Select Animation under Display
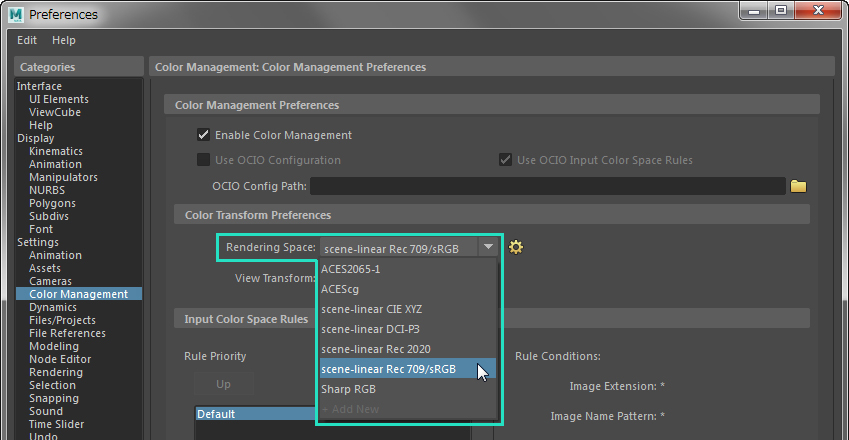 point(55,164)
